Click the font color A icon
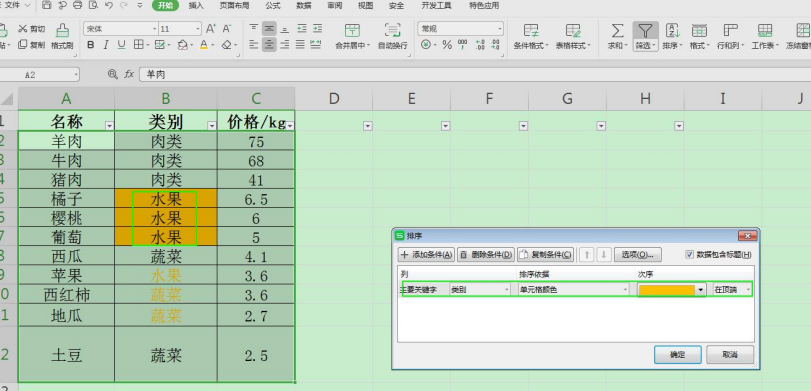 pos(204,45)
